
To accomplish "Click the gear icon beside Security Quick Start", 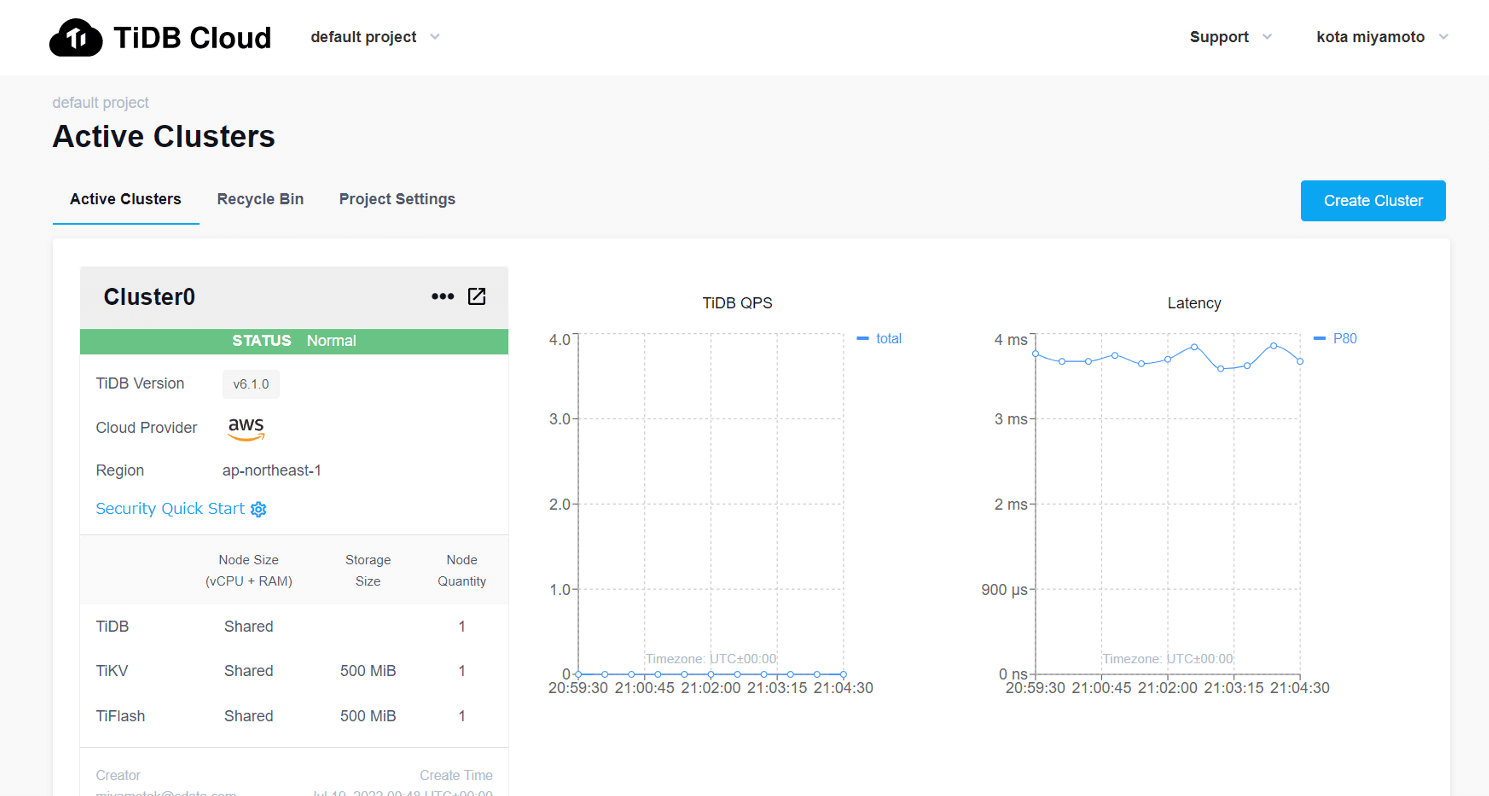I will (x=259, y=509).
